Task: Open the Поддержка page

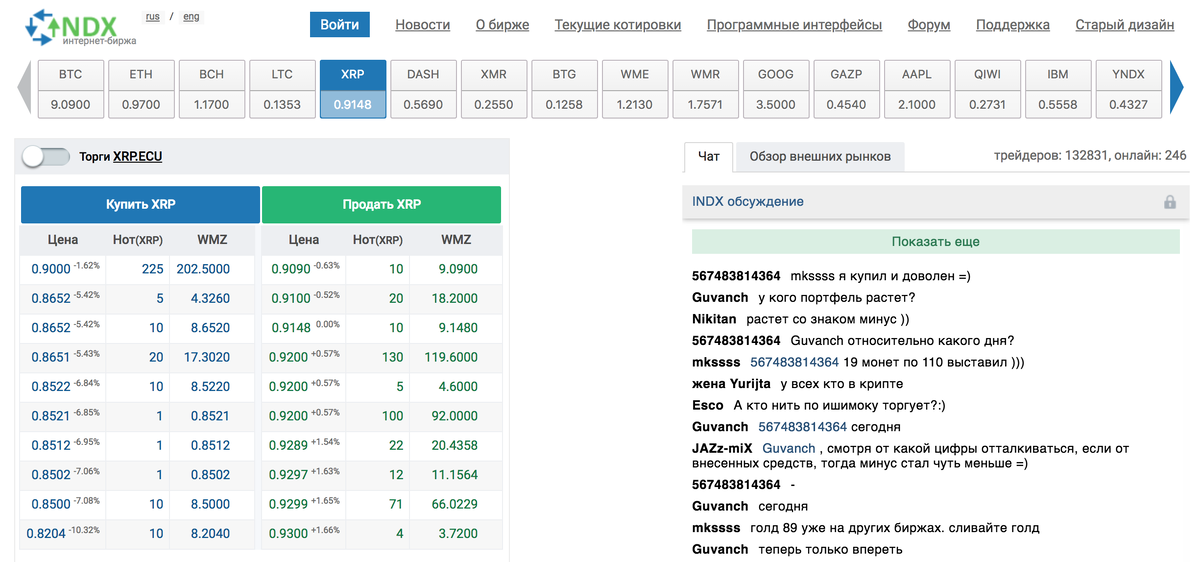Action: 1013,25
